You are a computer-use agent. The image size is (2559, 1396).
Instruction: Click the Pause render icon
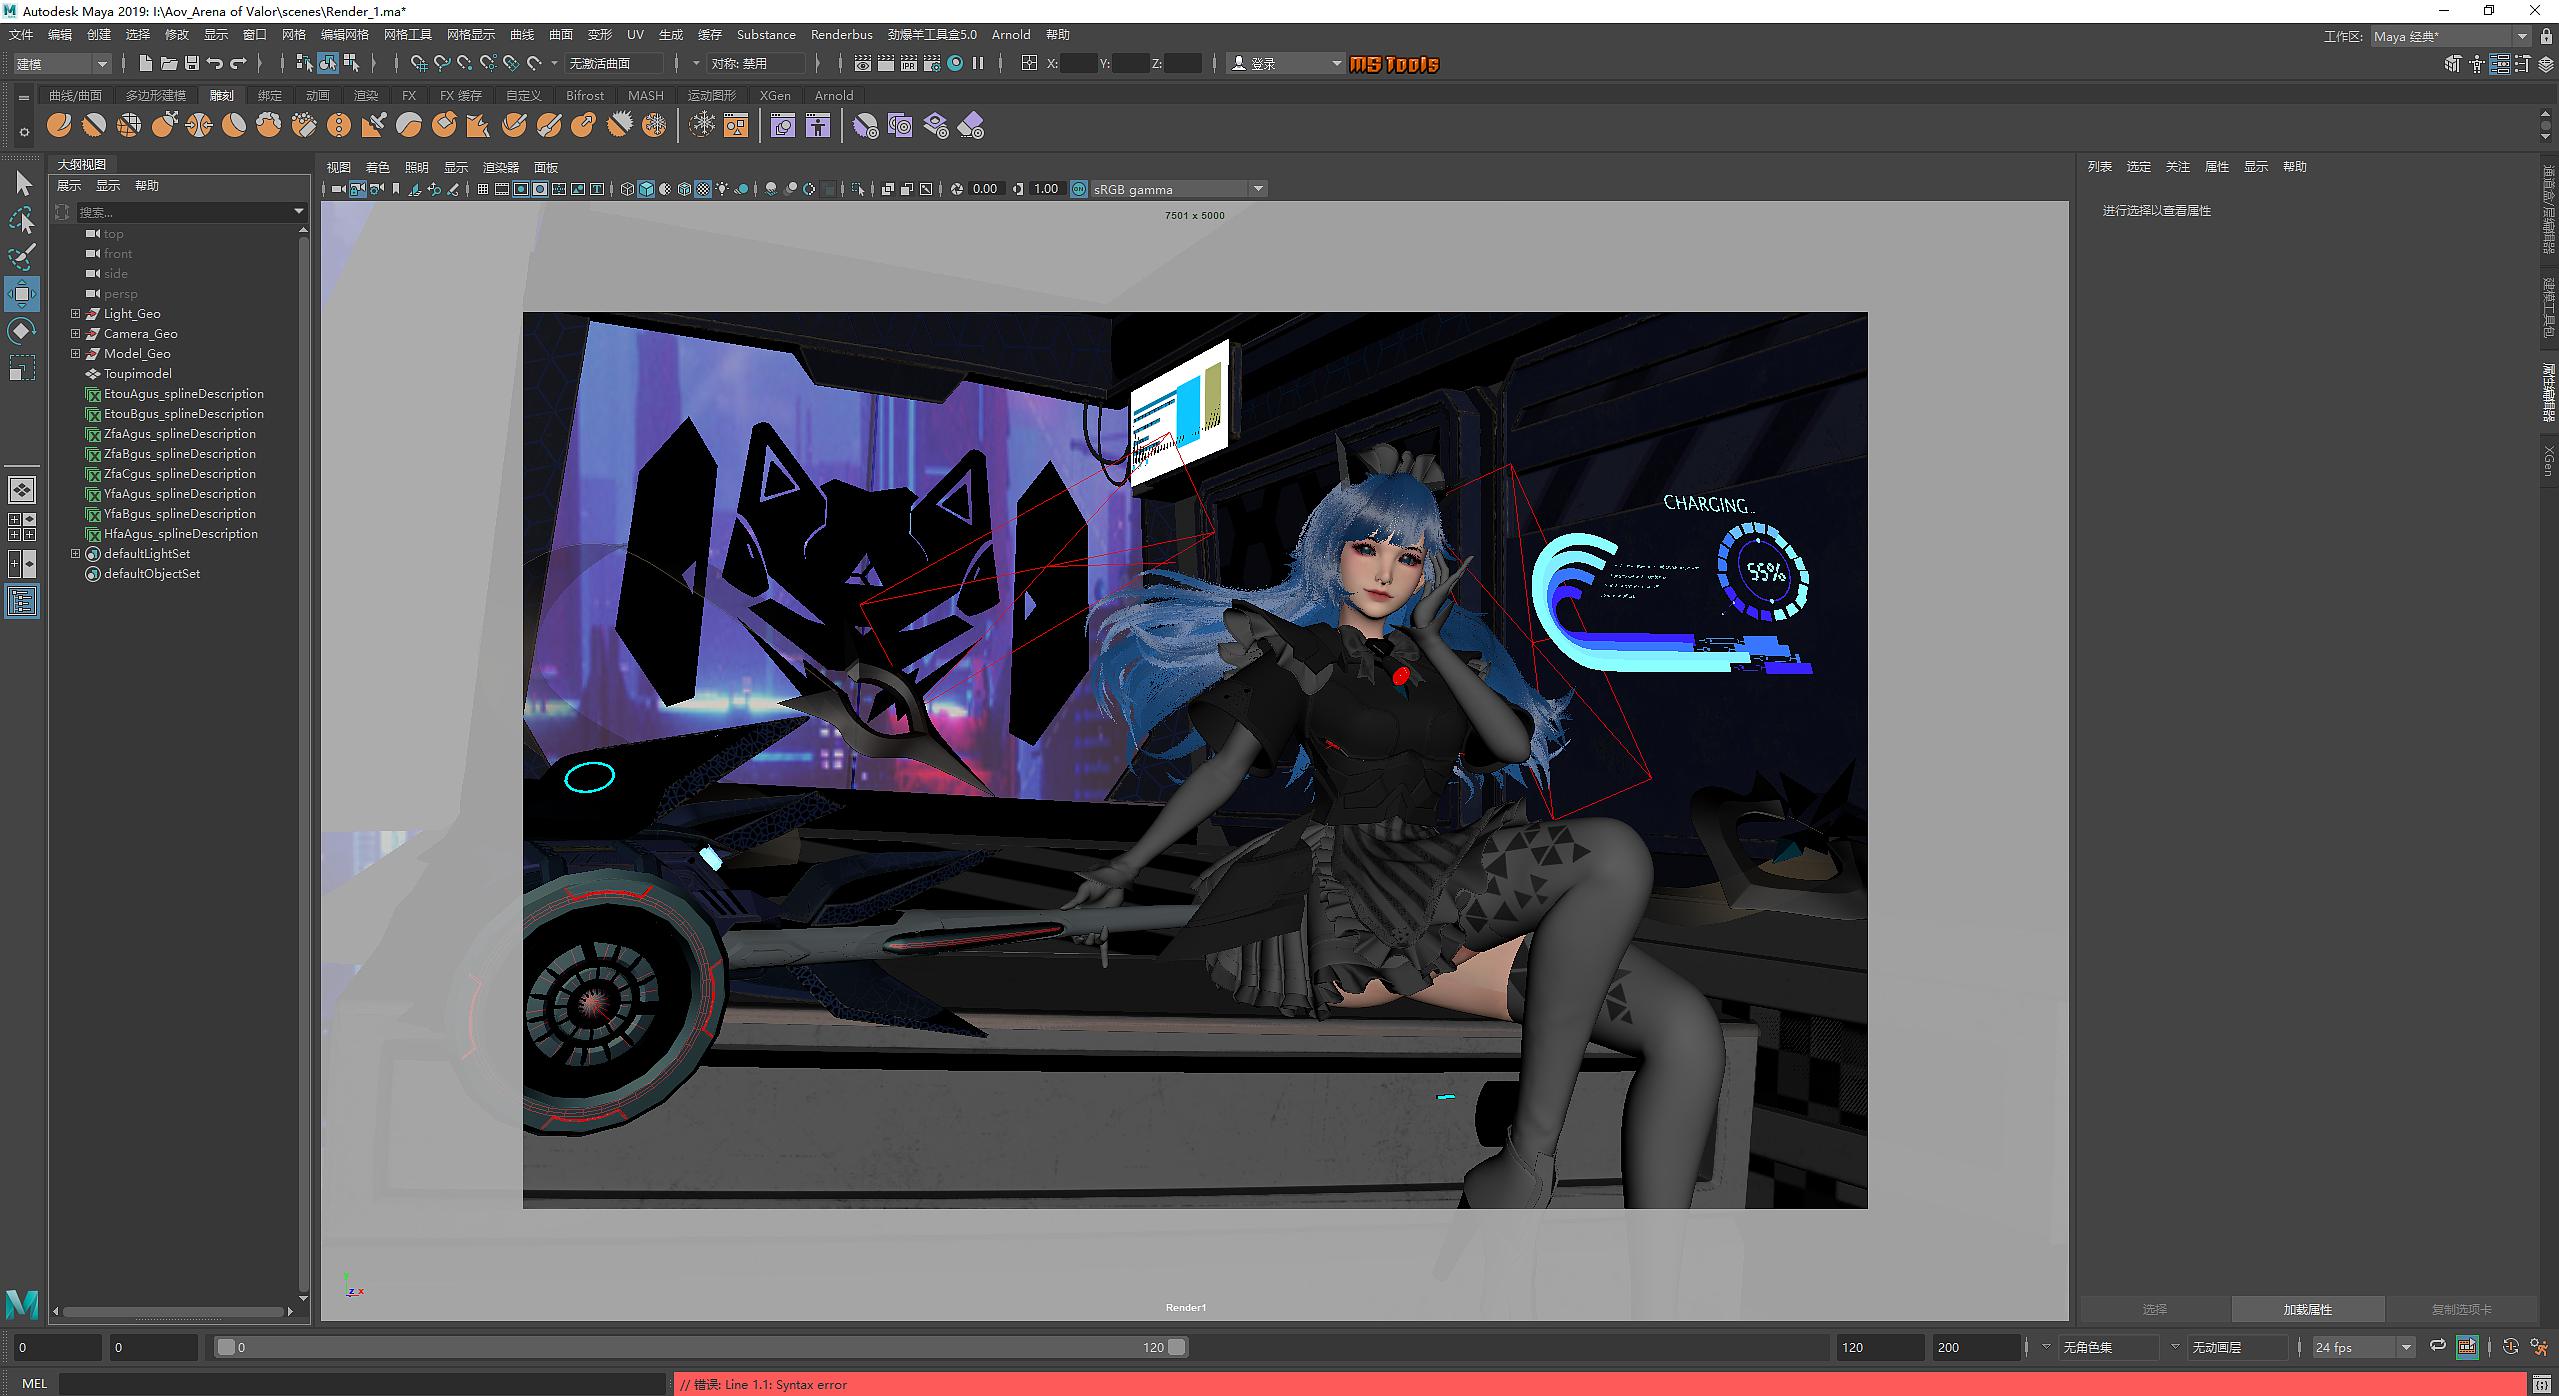(978, 63)
